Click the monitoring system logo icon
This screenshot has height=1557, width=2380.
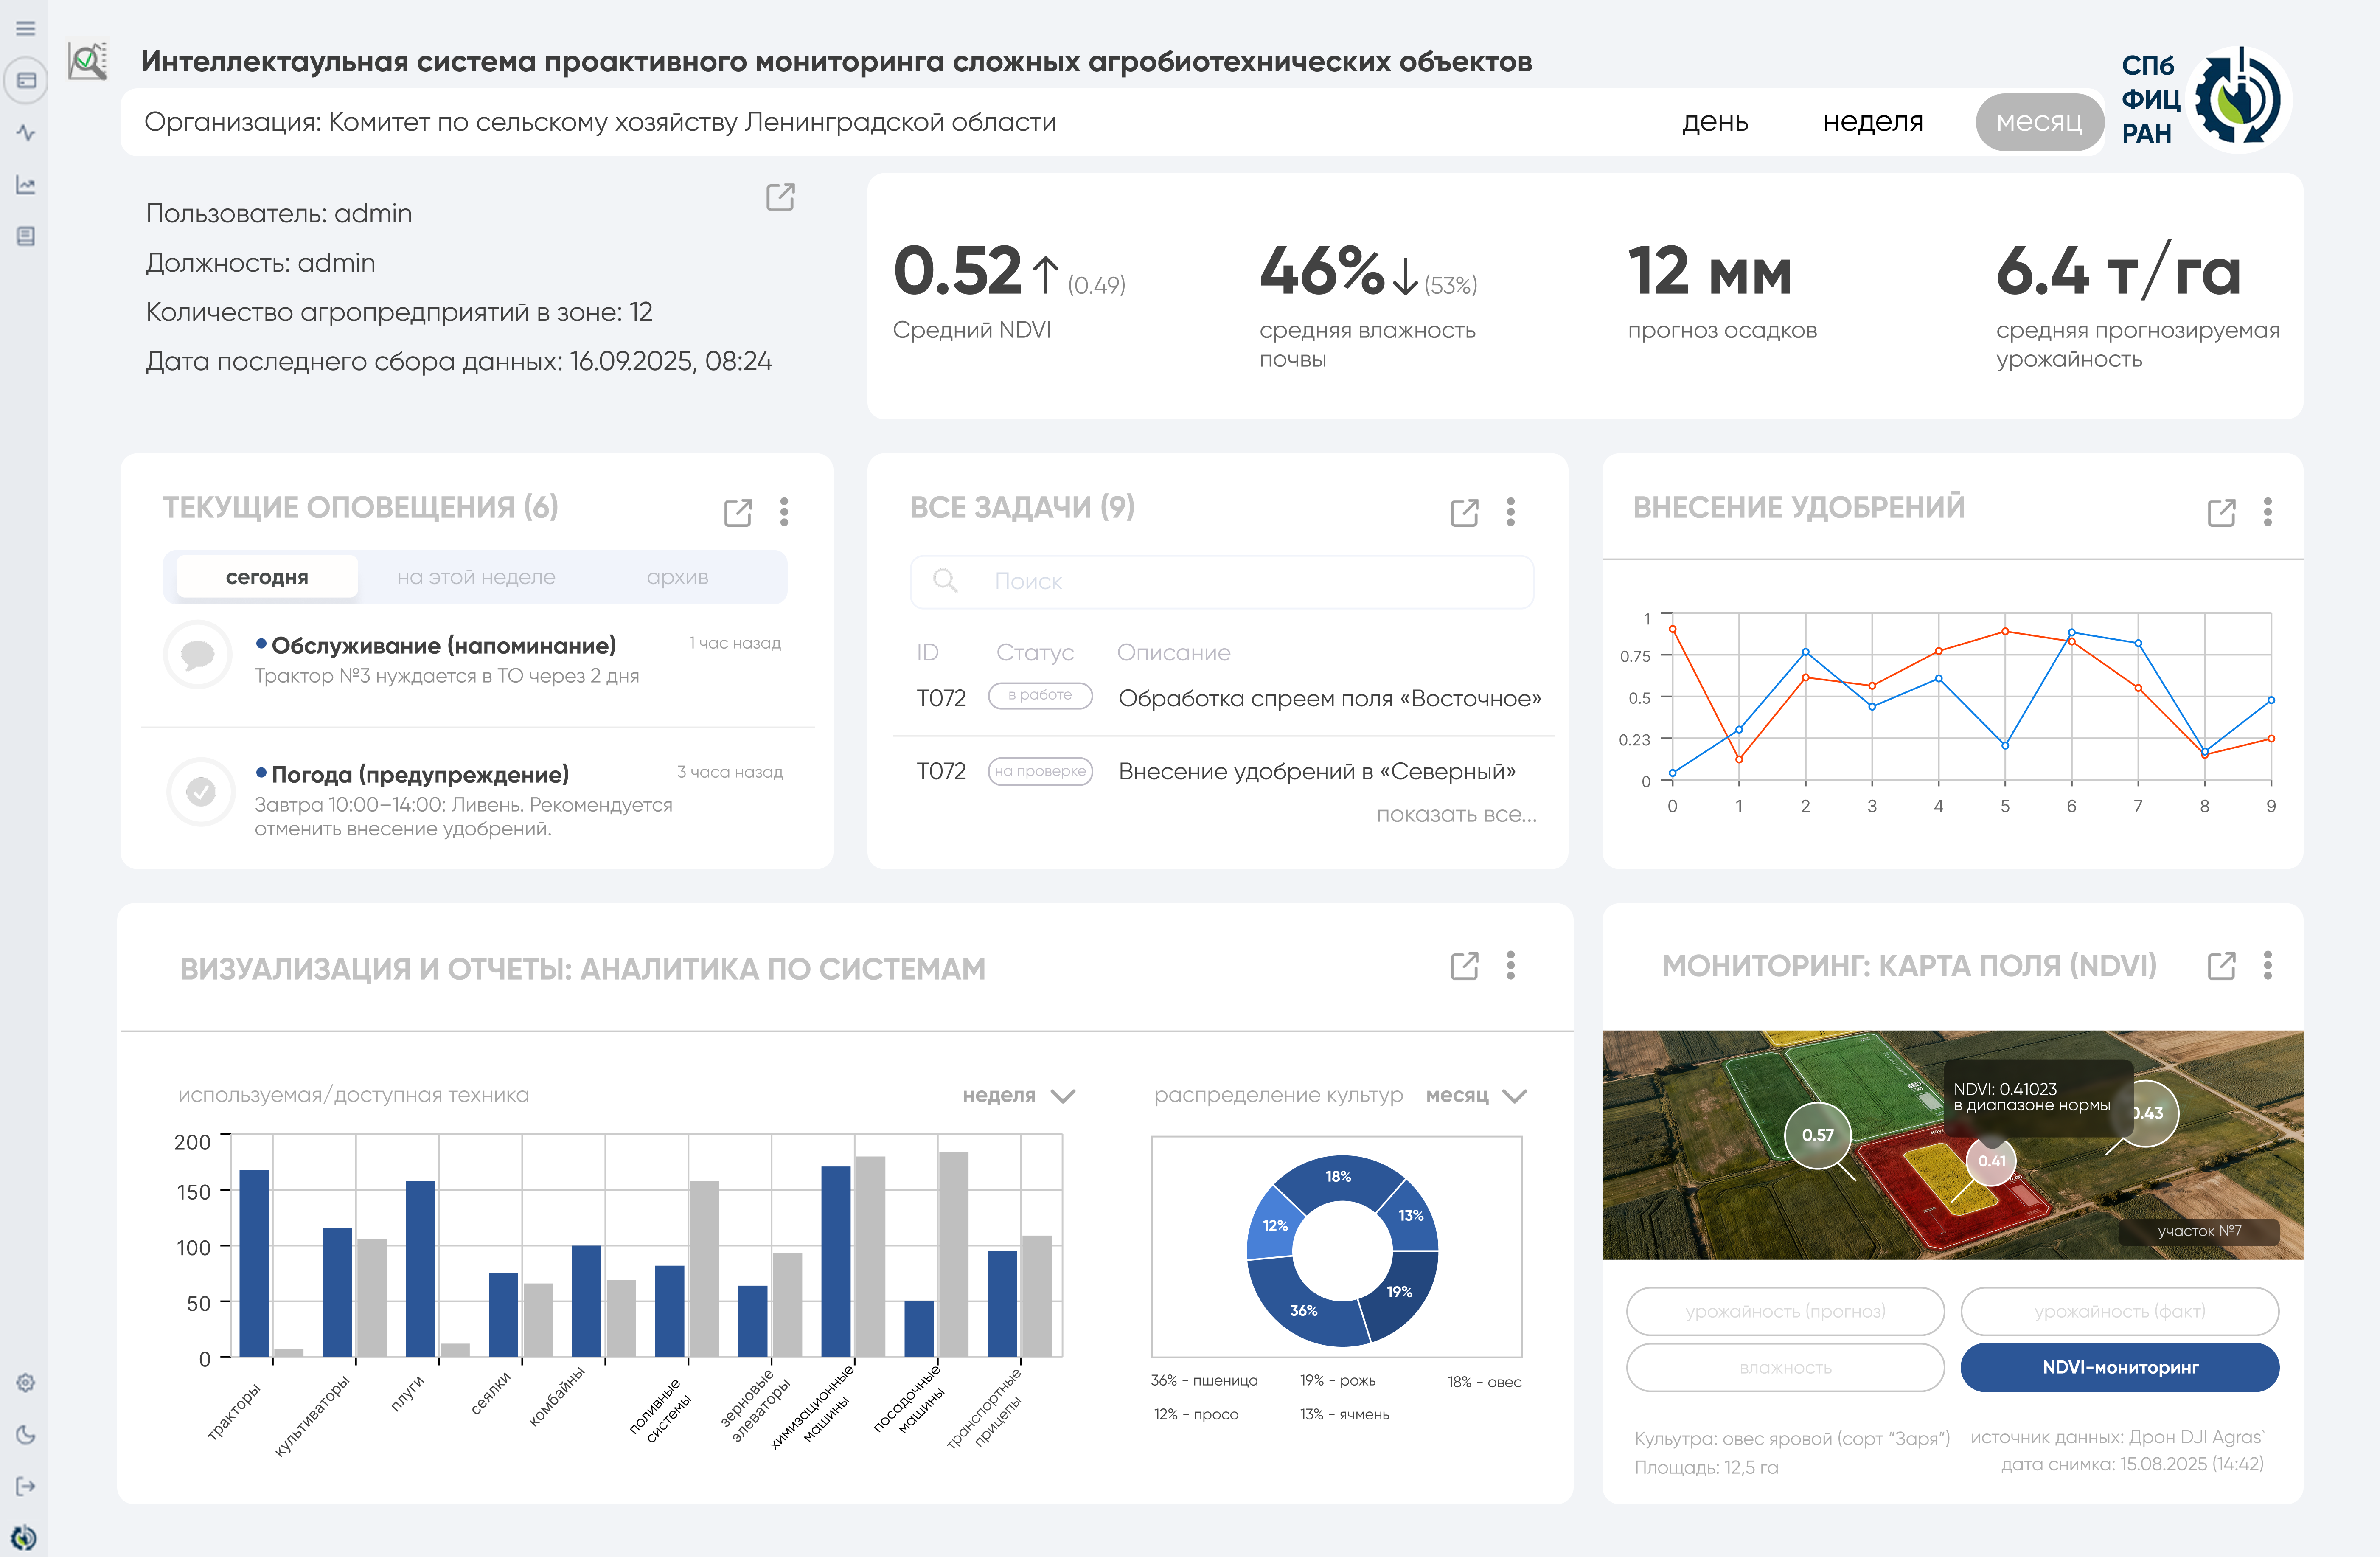(x=88, y=61)
